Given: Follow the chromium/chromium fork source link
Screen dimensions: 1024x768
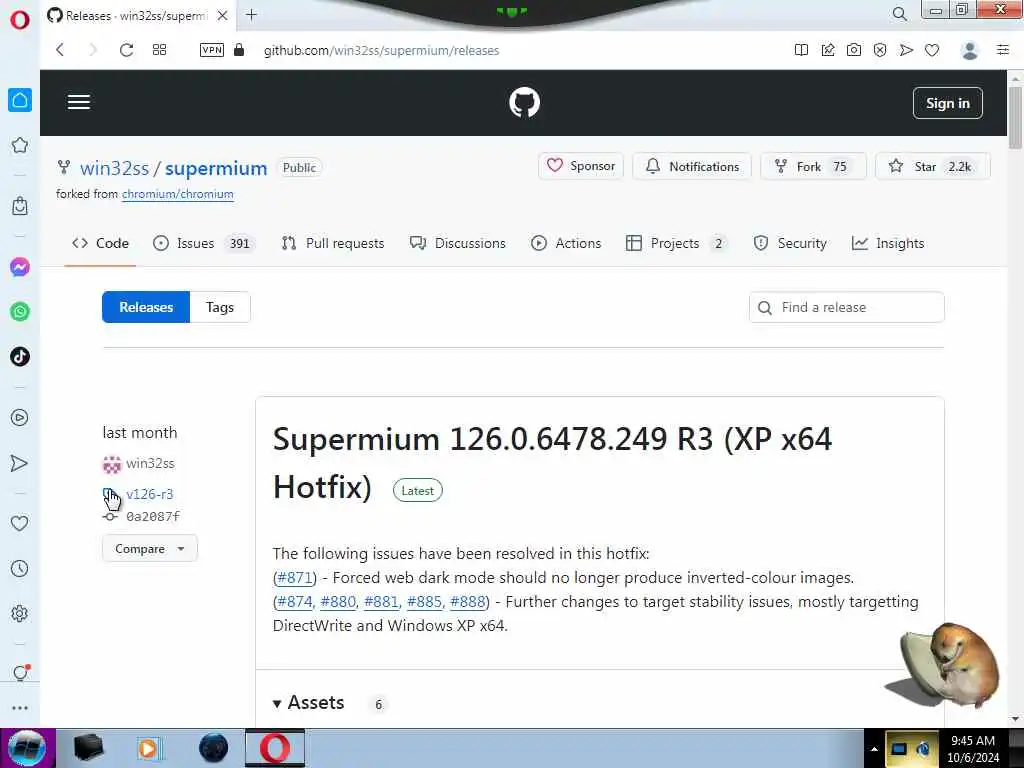Looking at the screenshot, I should pyautogui.click(x=178, y=194).
